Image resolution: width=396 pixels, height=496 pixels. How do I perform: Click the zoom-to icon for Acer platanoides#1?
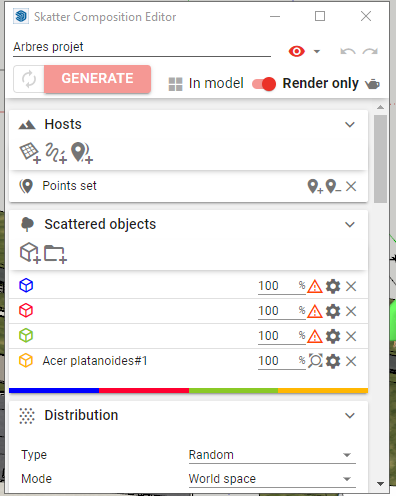coord(315,361)
